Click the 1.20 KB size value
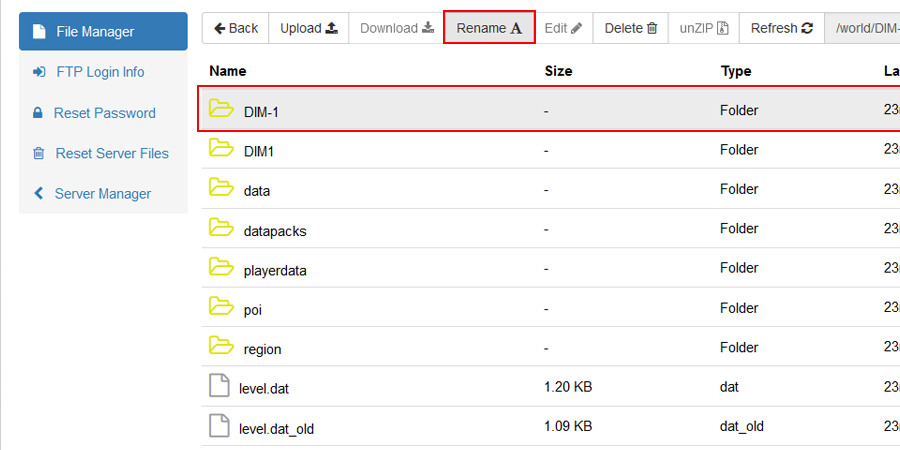900x450 pixels. tap(568, 387)
